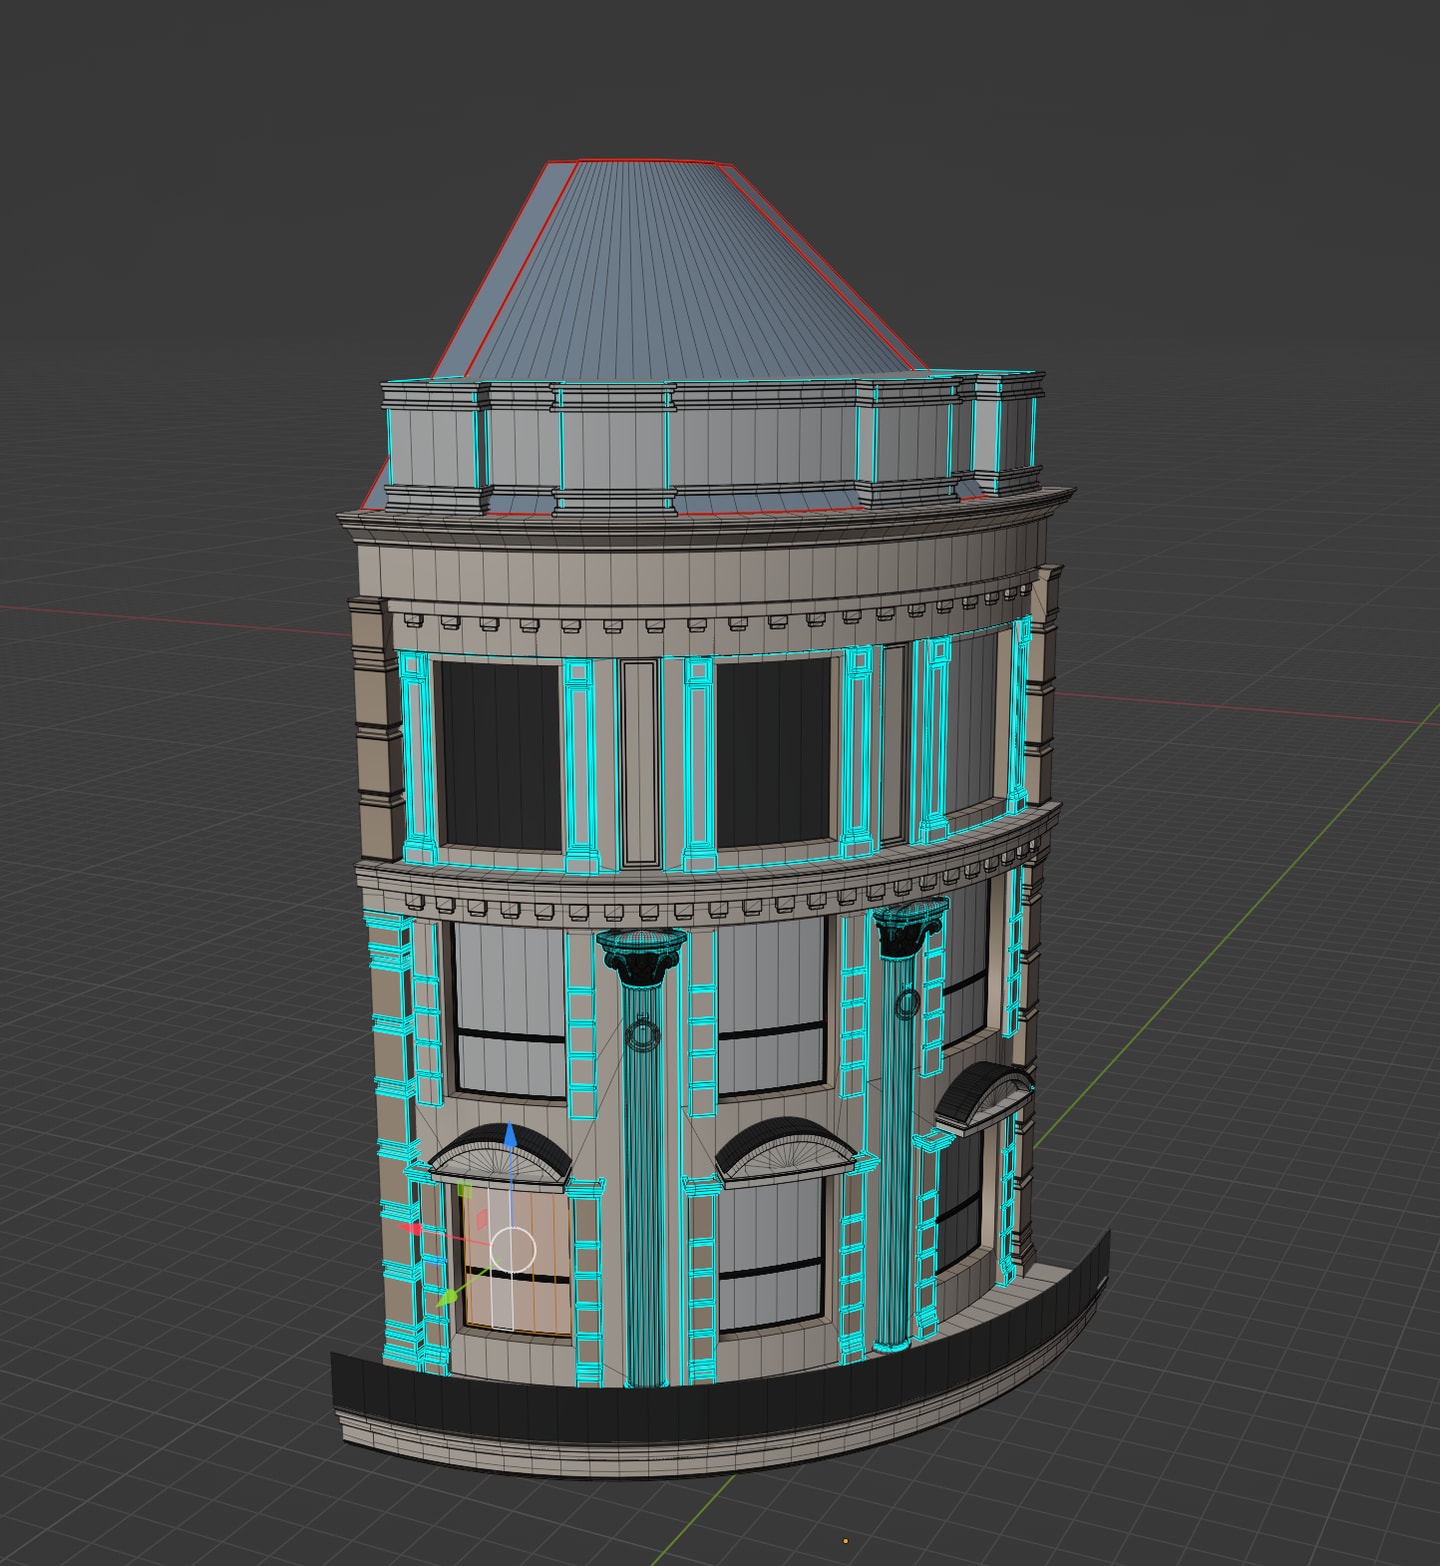Image resolution: width=1440 pixels, height=1566 pixels.
Task: Click the red square plane handle
Action: tap(481, 1220)
